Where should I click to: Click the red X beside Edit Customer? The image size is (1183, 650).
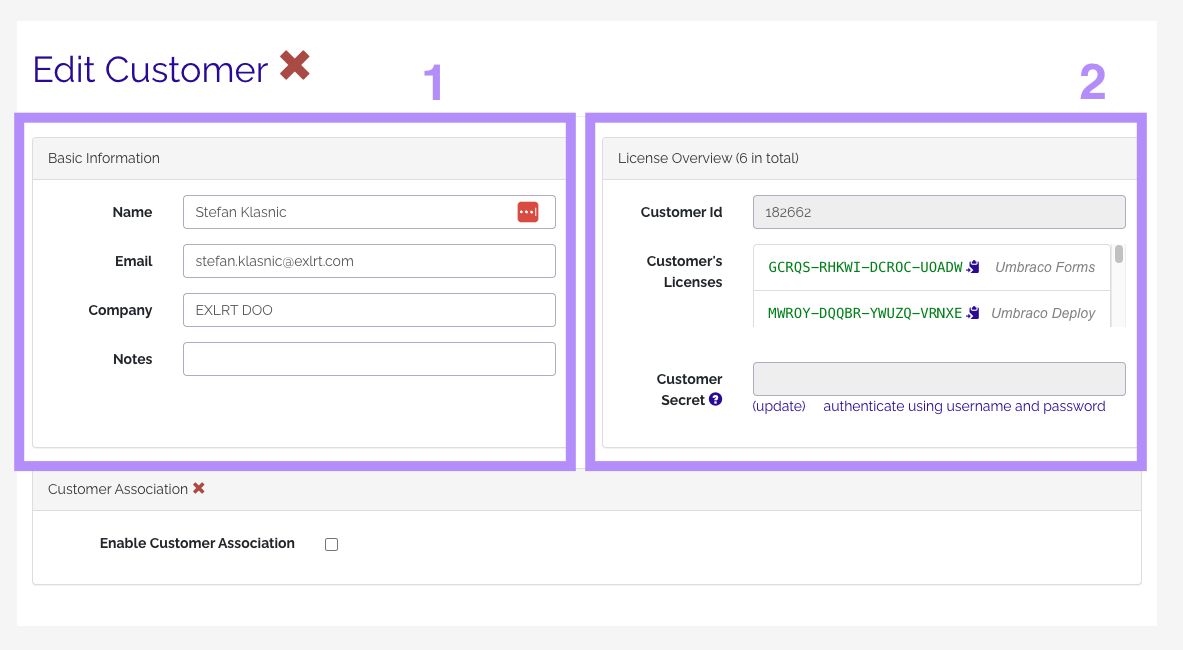(x=294, y=67)
